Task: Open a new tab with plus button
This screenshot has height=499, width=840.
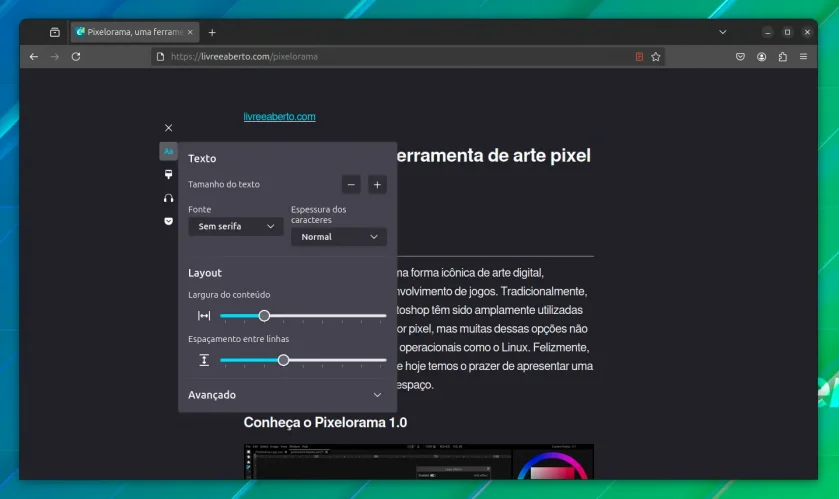Action: coord(212,32)
